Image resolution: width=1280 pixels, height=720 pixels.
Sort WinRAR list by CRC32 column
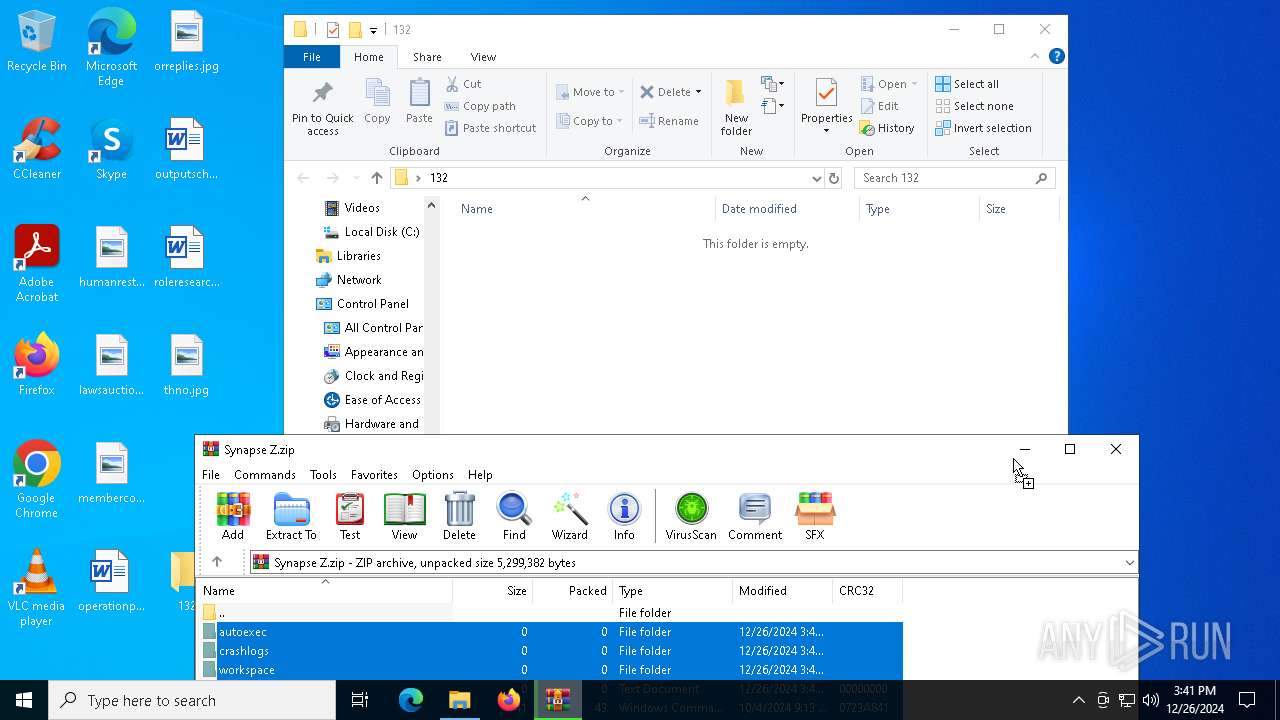click(867, 591)
